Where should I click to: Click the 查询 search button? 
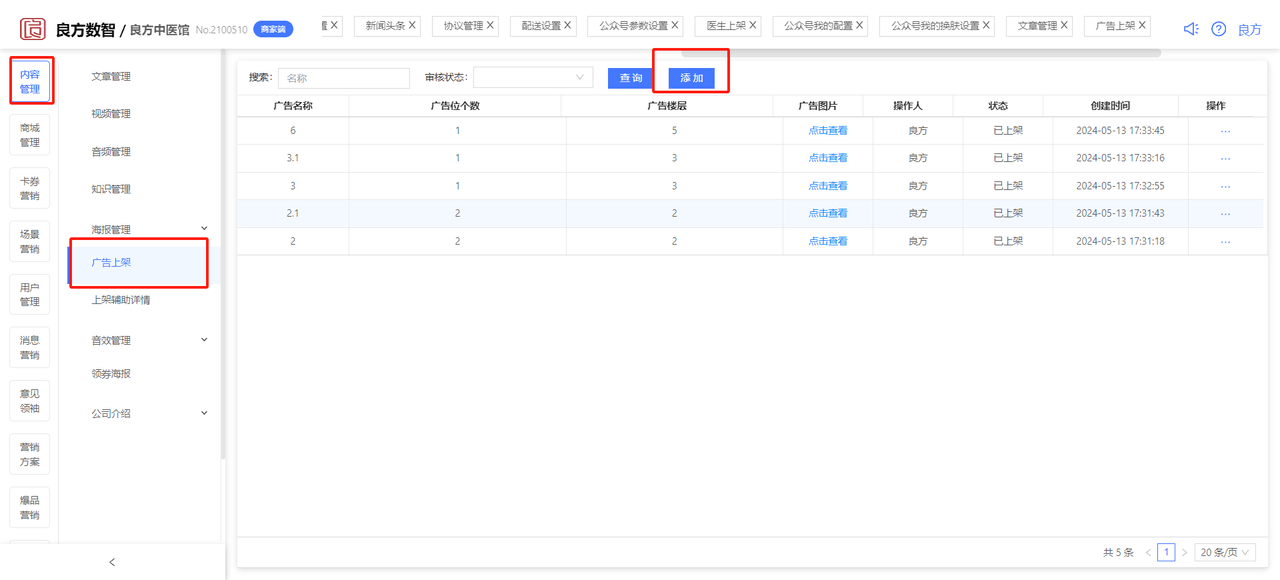click(x=631, y=78)
